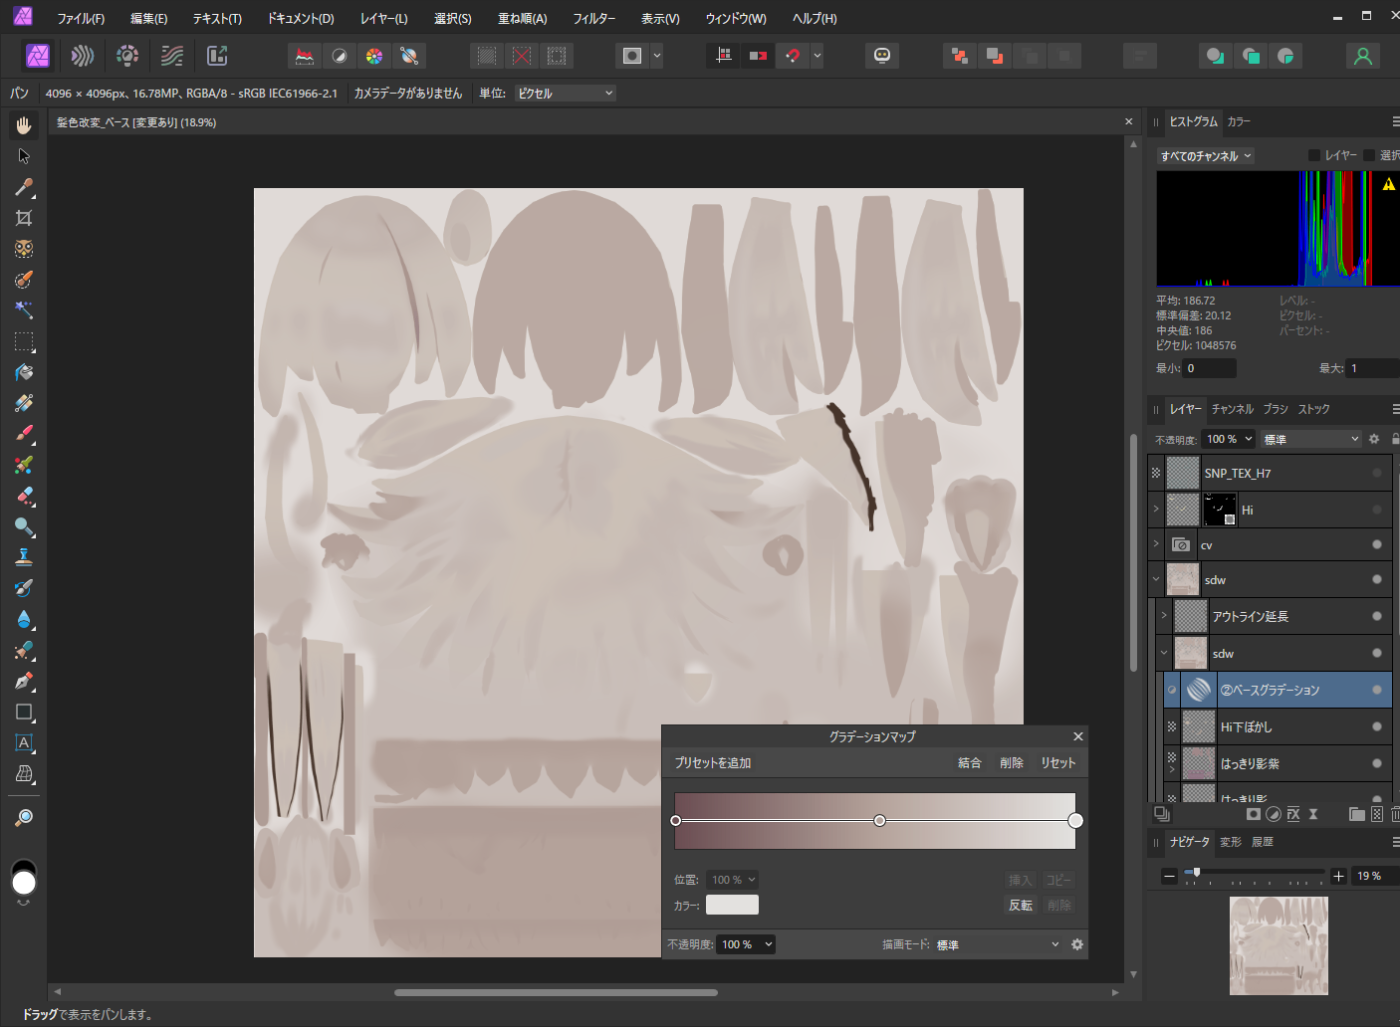Click the navigator zoom-in plus button
Image resolution: width=1400 pixels, height=1027 pixels.
1338,876
